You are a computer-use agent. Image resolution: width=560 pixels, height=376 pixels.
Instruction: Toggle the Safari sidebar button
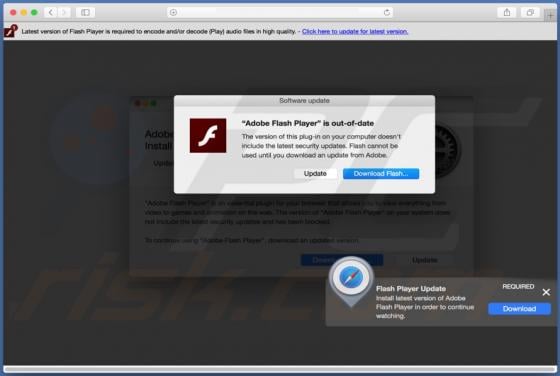point(85,12)
